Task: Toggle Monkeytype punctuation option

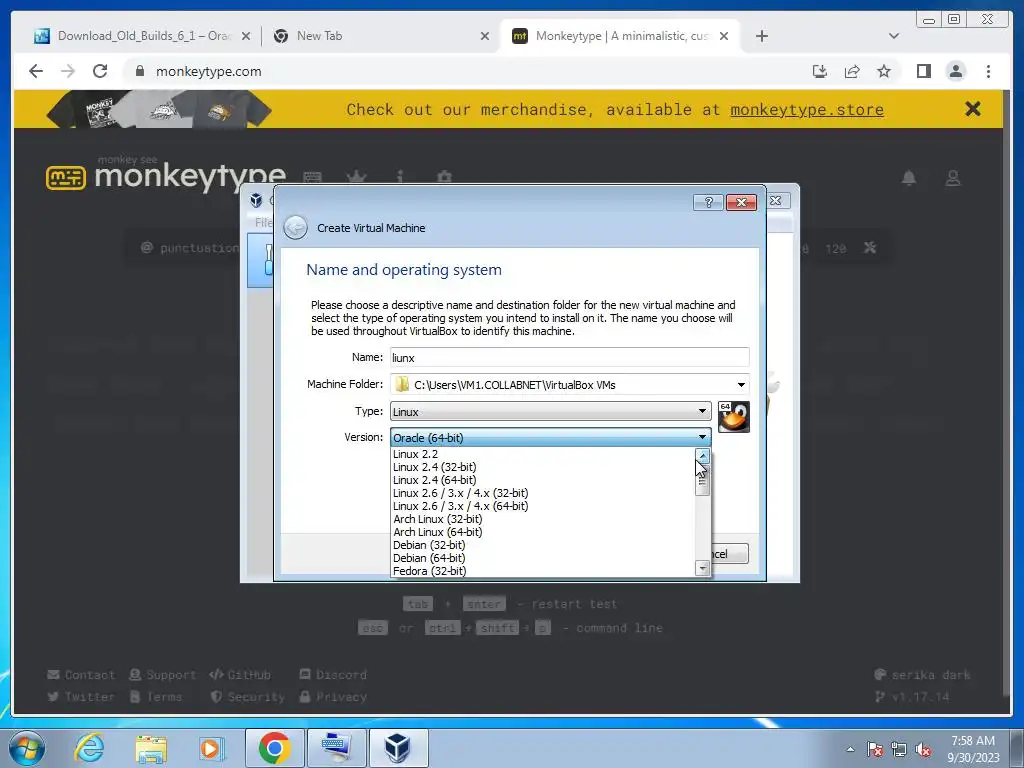Action: click(x=191, y=248)
